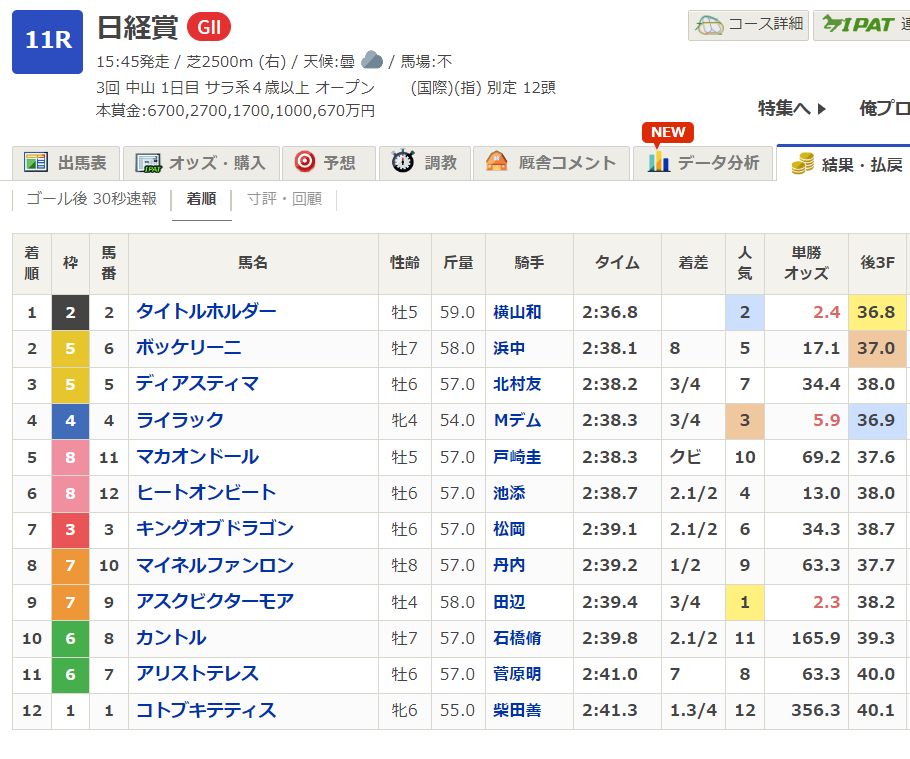Screen dimensions: 910x759
Task: Open jockey Mデム profile link
Action: (517, 421)
